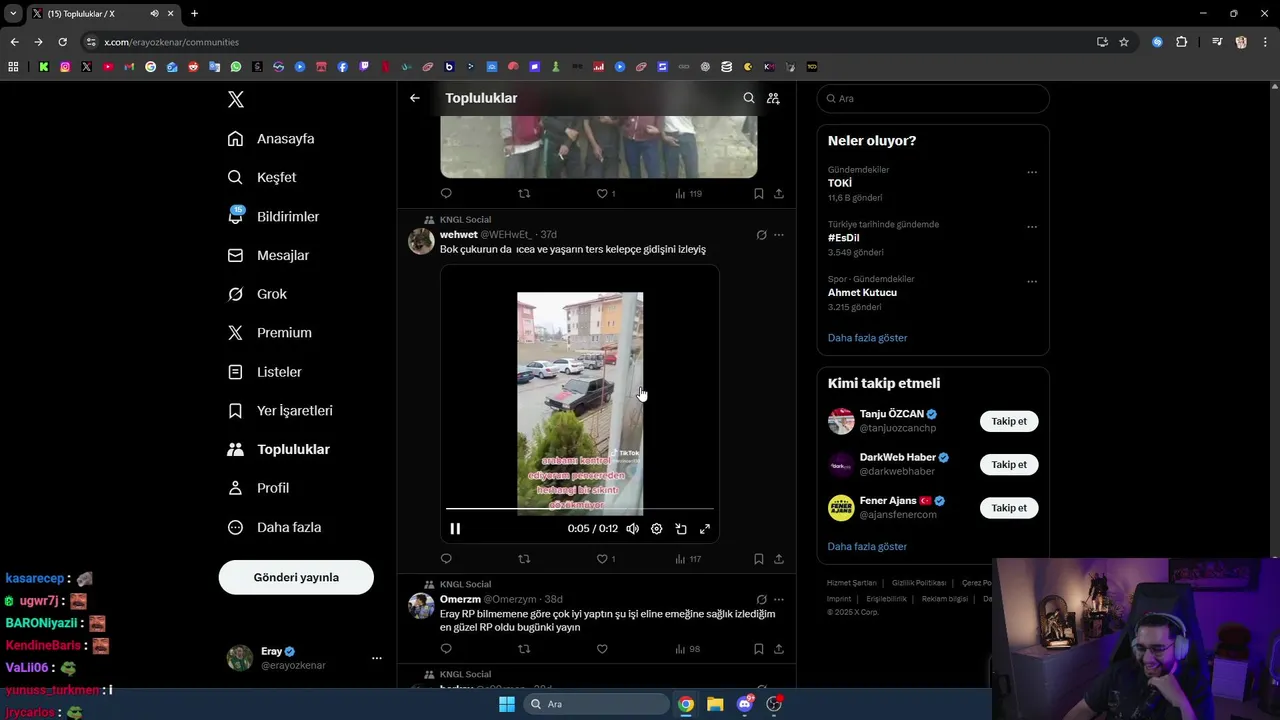The width and height of the screenshot is (1280, 720).
Task: Open KNGL Social community link above wehwet
Action: (465, 219)
